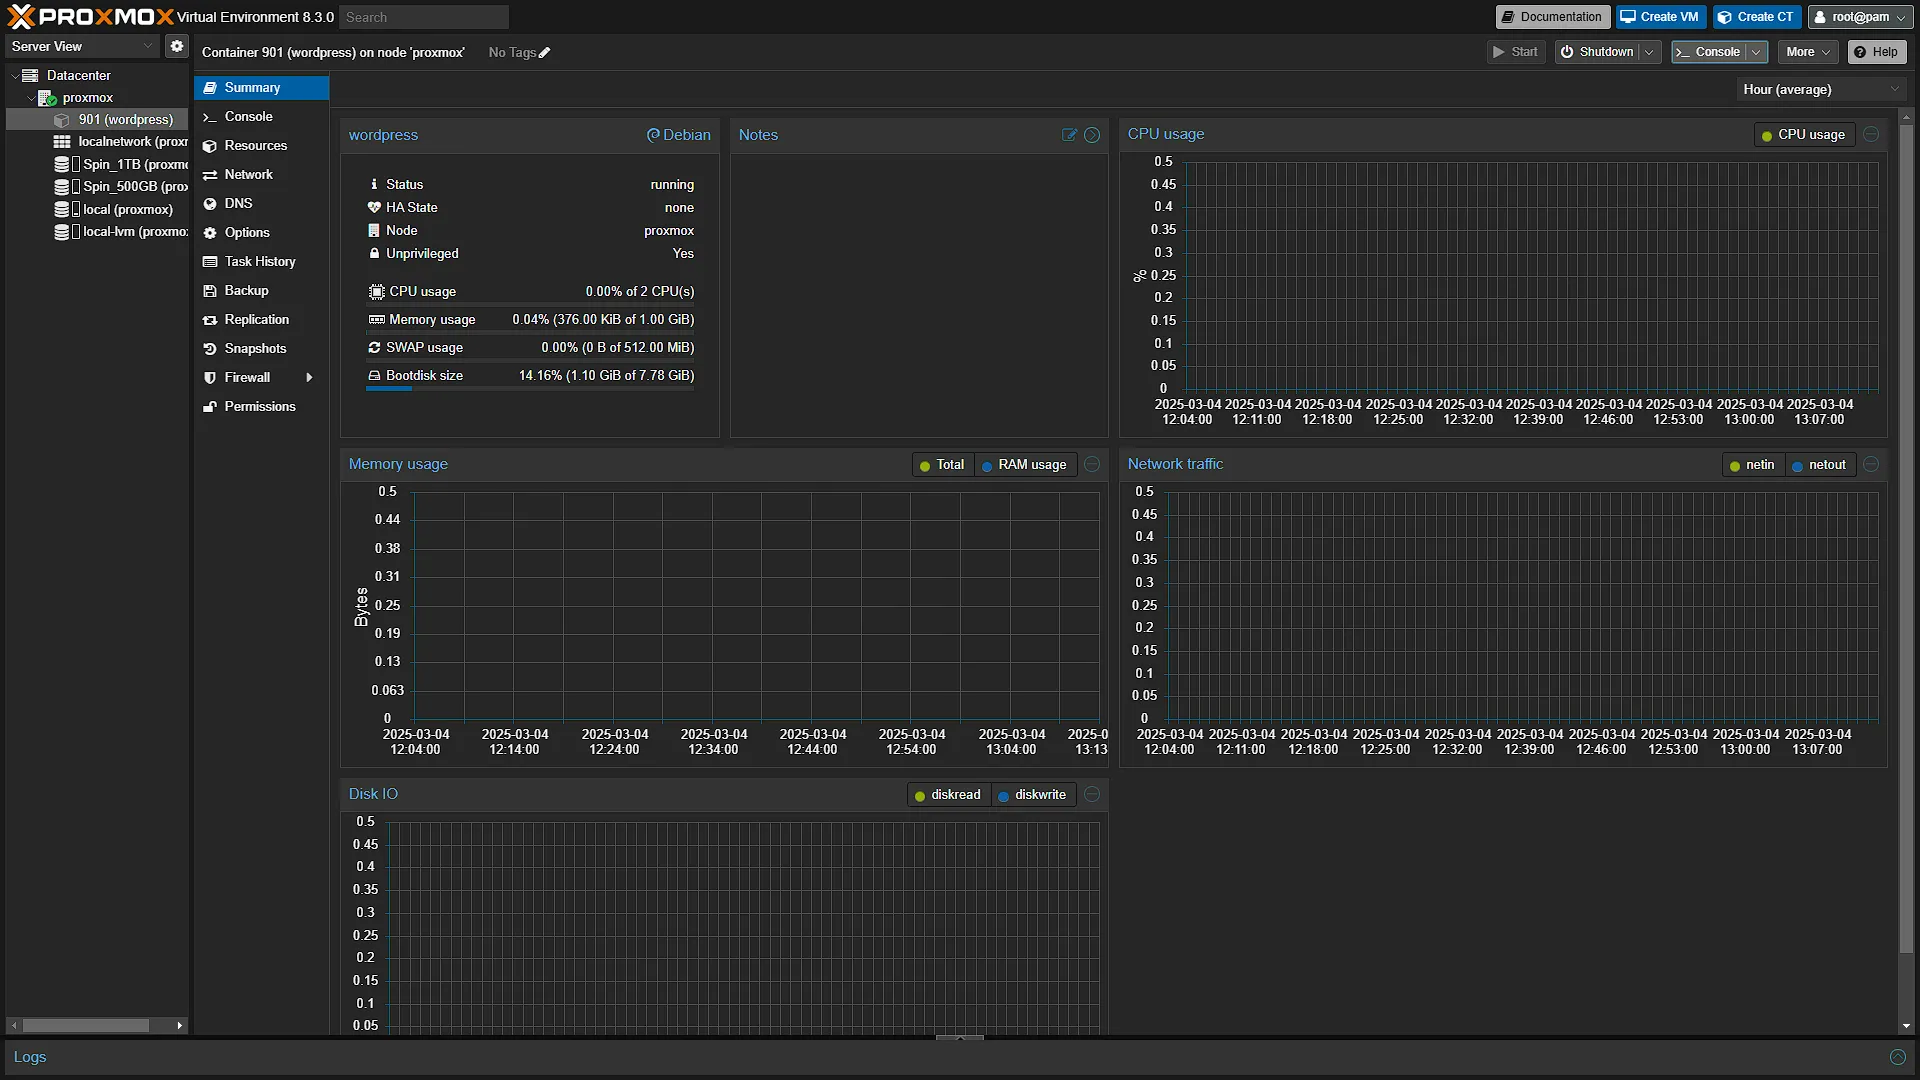Collapse the CPU usage panel toggle

click(1871, 134)
